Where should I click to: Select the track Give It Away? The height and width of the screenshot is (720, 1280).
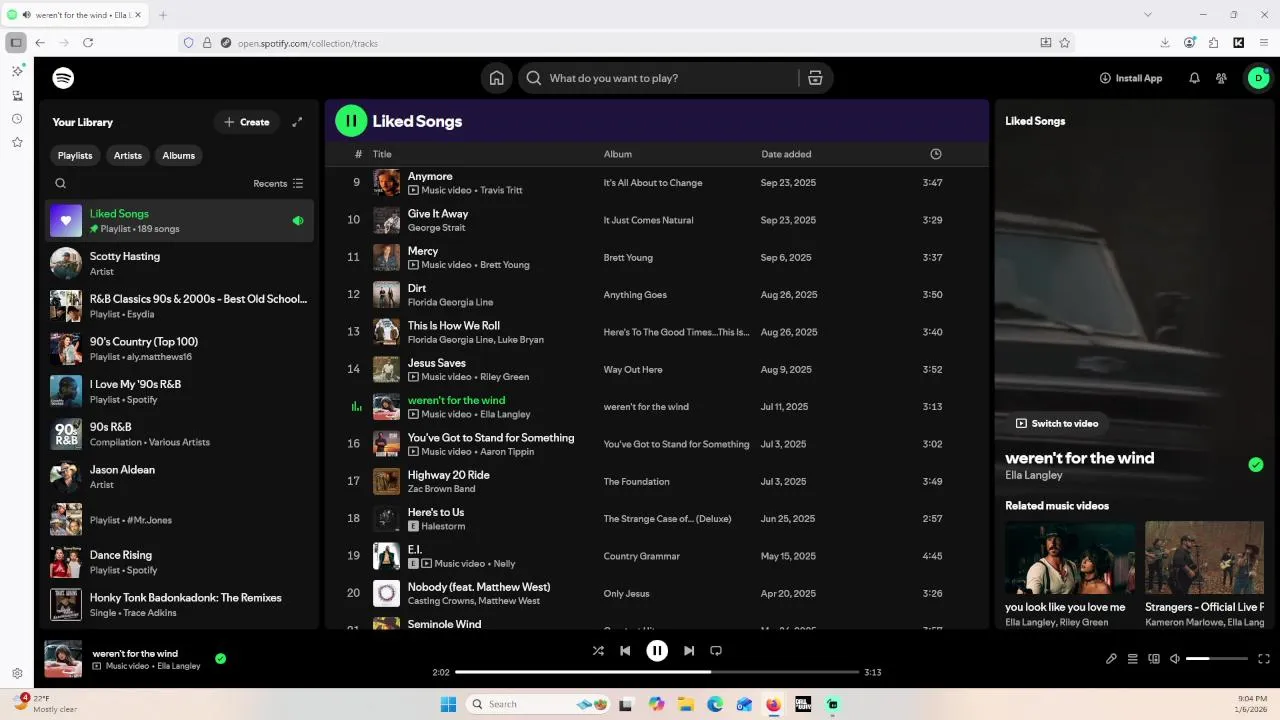pos(438,213)
